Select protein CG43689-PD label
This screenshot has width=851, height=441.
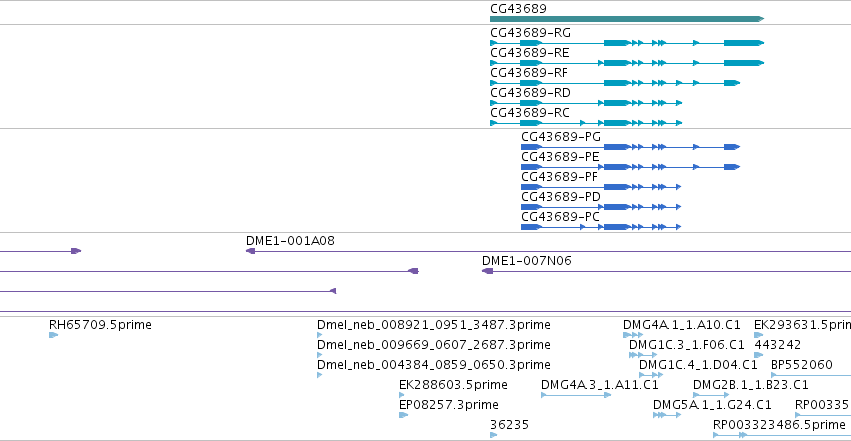tap(561, 197)
